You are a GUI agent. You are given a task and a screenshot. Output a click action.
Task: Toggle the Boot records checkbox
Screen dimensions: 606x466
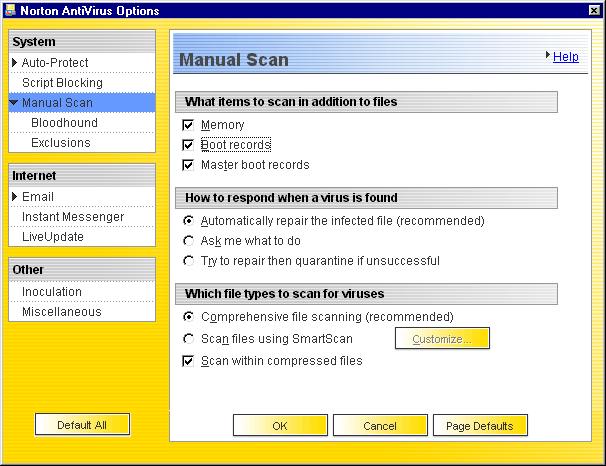[188, 145]
